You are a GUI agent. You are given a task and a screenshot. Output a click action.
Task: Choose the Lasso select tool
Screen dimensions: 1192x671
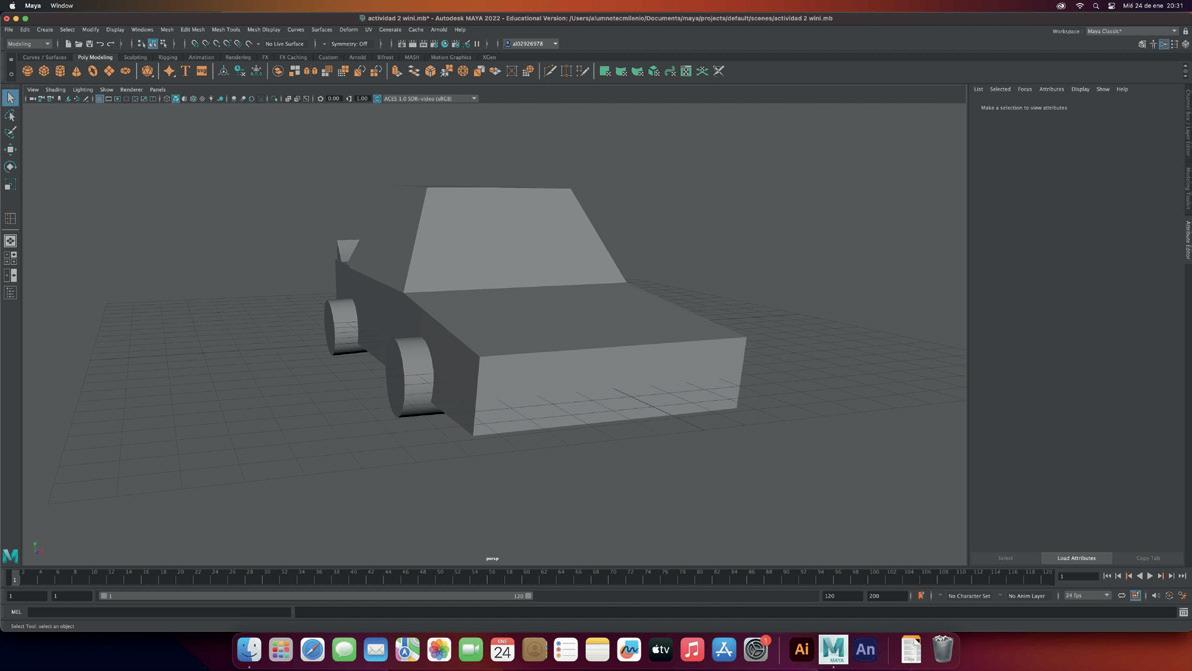point(10,115)
